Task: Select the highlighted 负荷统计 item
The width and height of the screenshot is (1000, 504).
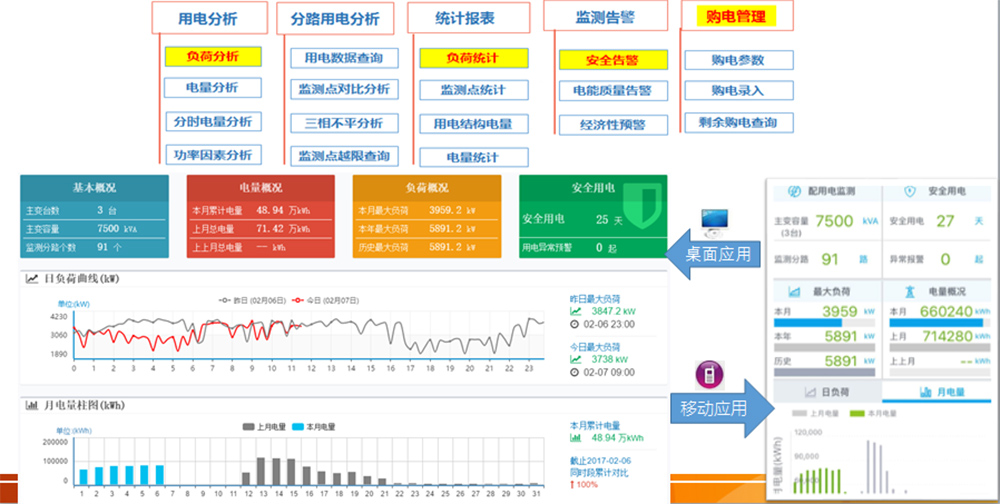Action: pos(474,58)
